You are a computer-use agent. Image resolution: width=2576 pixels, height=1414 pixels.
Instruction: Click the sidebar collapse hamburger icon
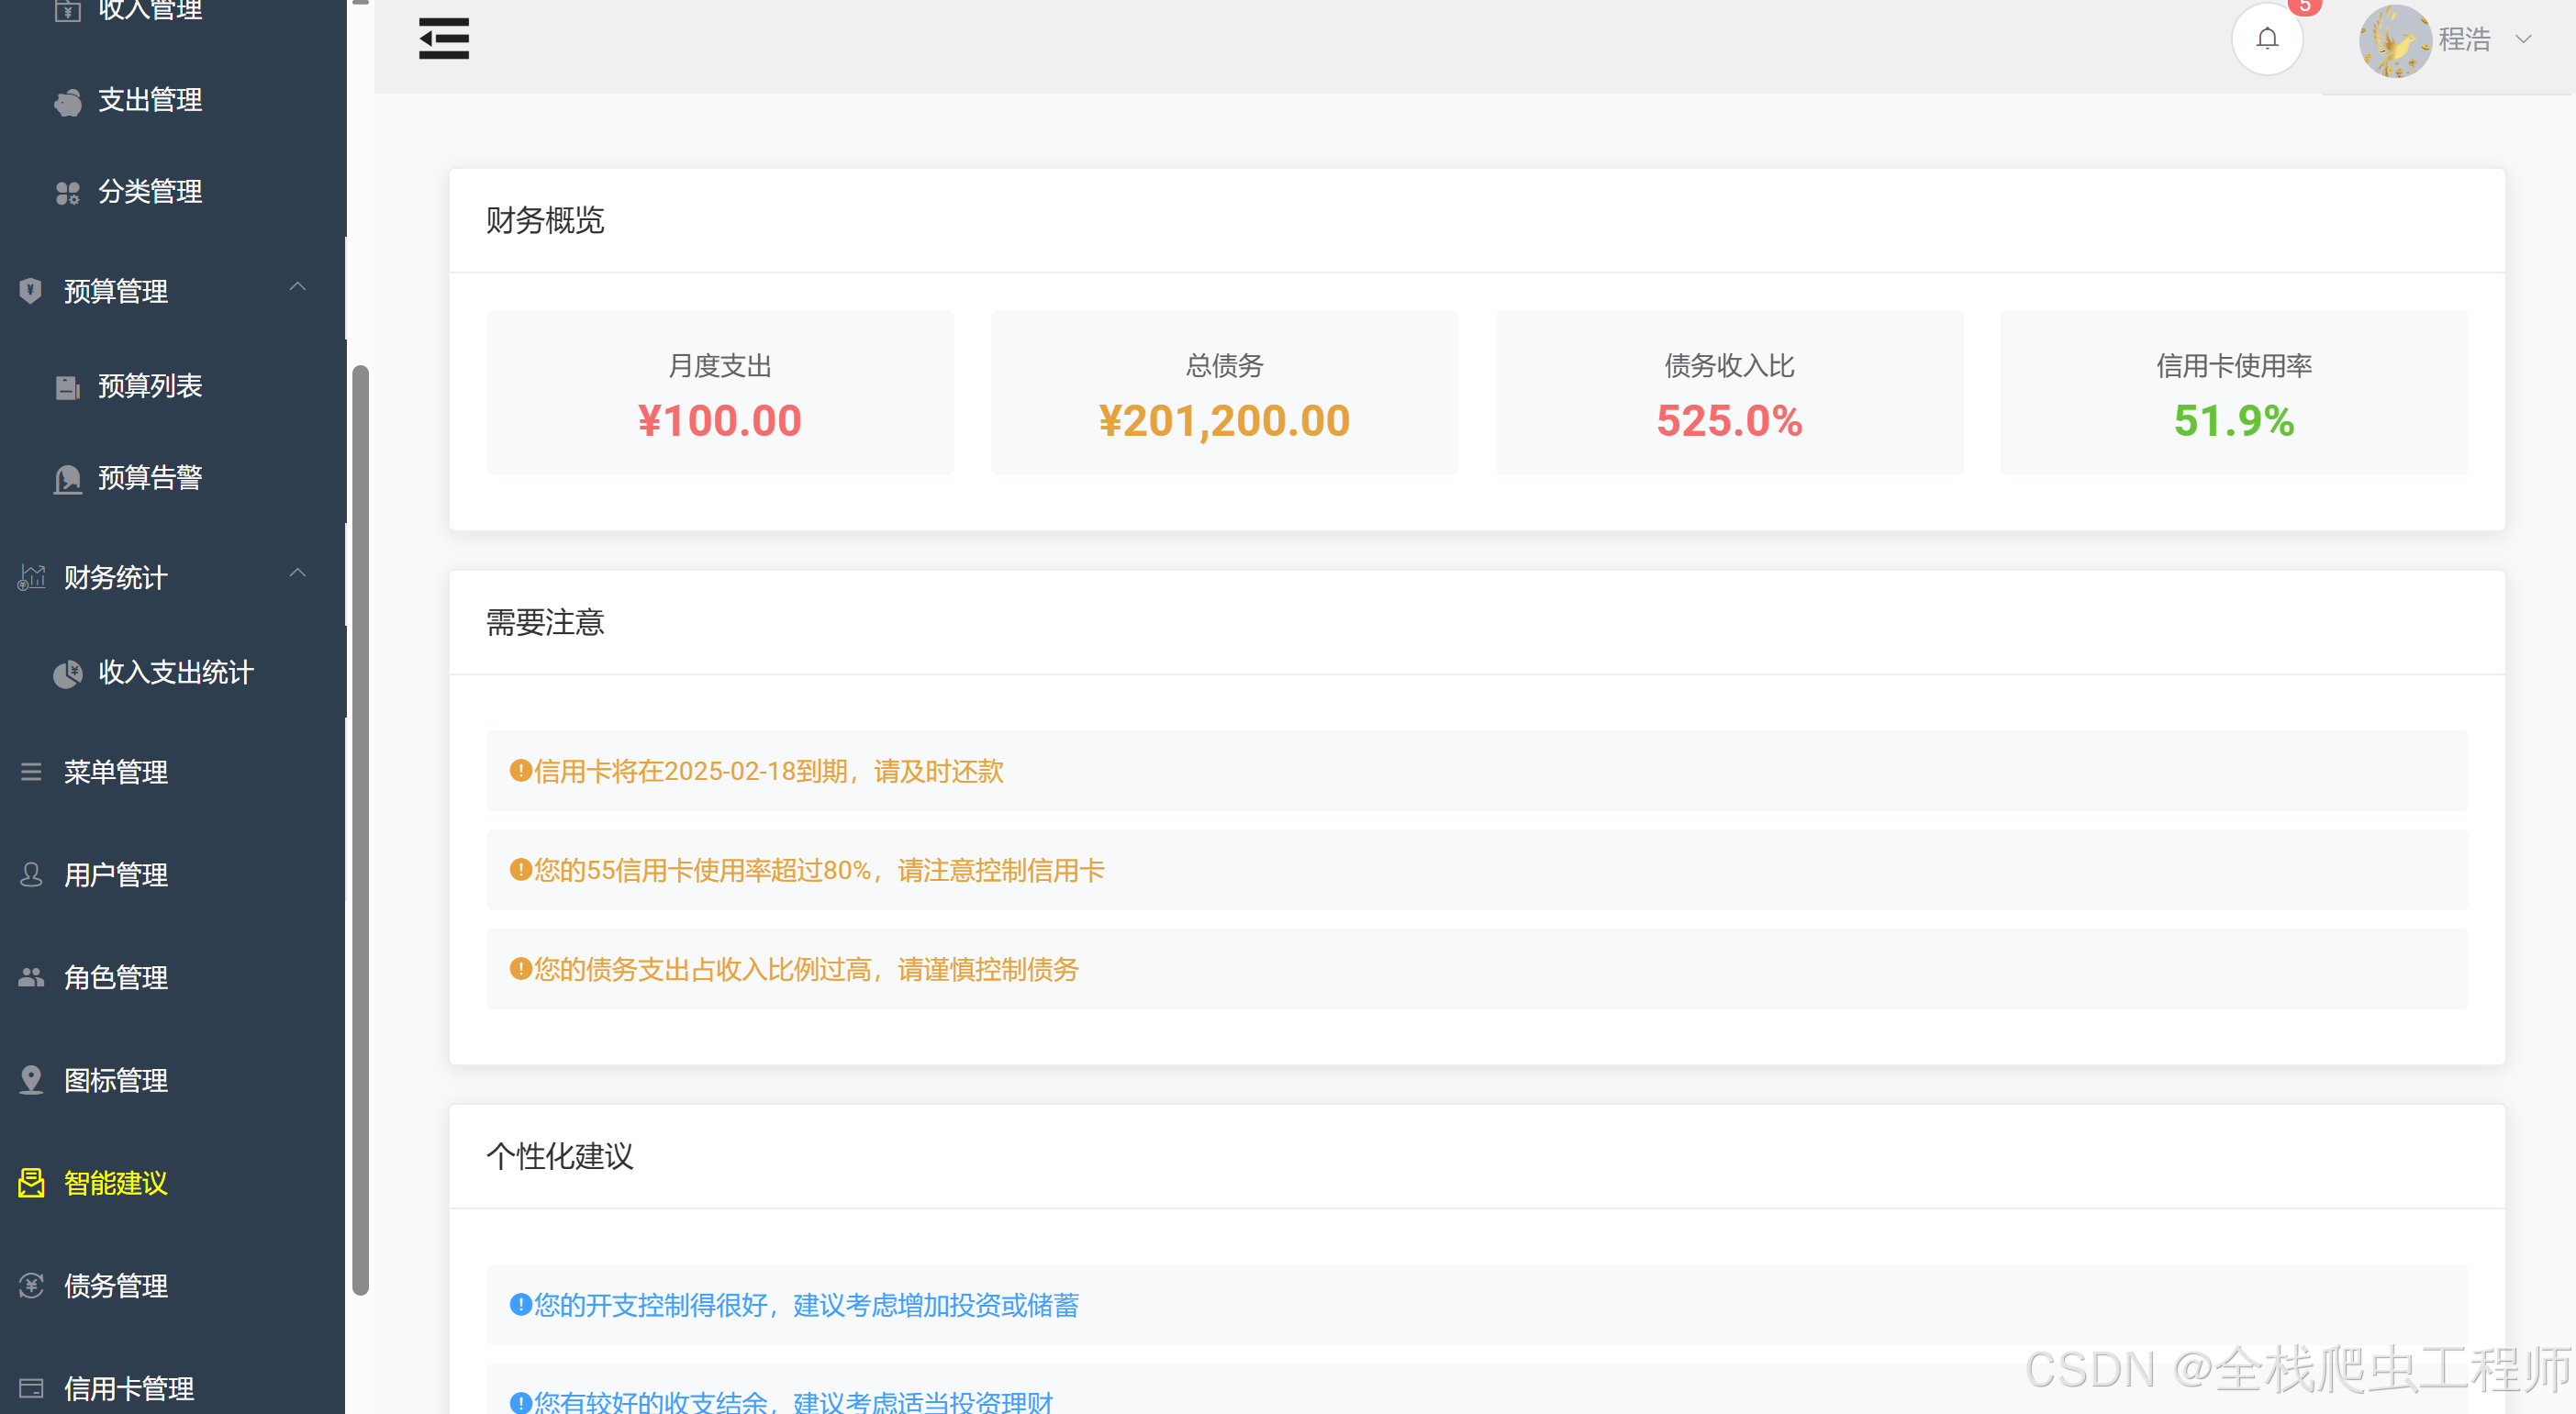443,39
